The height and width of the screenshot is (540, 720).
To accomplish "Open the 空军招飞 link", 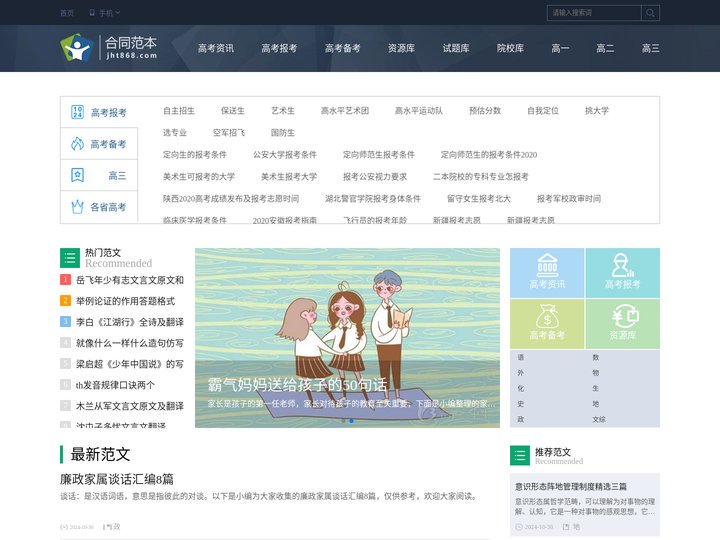I will pyautogui.click(x=229, y=133).
